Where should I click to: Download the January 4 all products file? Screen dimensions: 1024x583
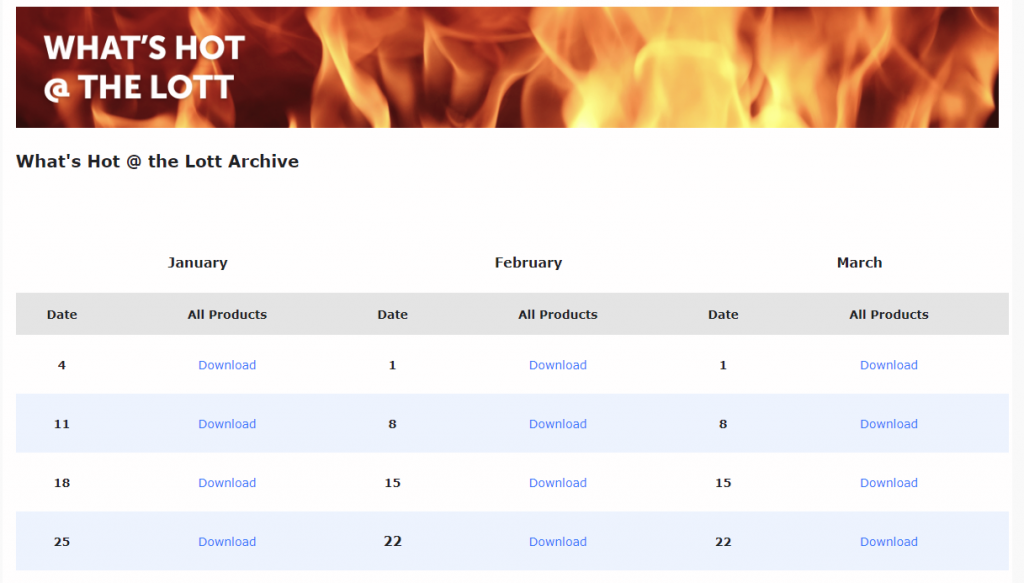point(227,365)
